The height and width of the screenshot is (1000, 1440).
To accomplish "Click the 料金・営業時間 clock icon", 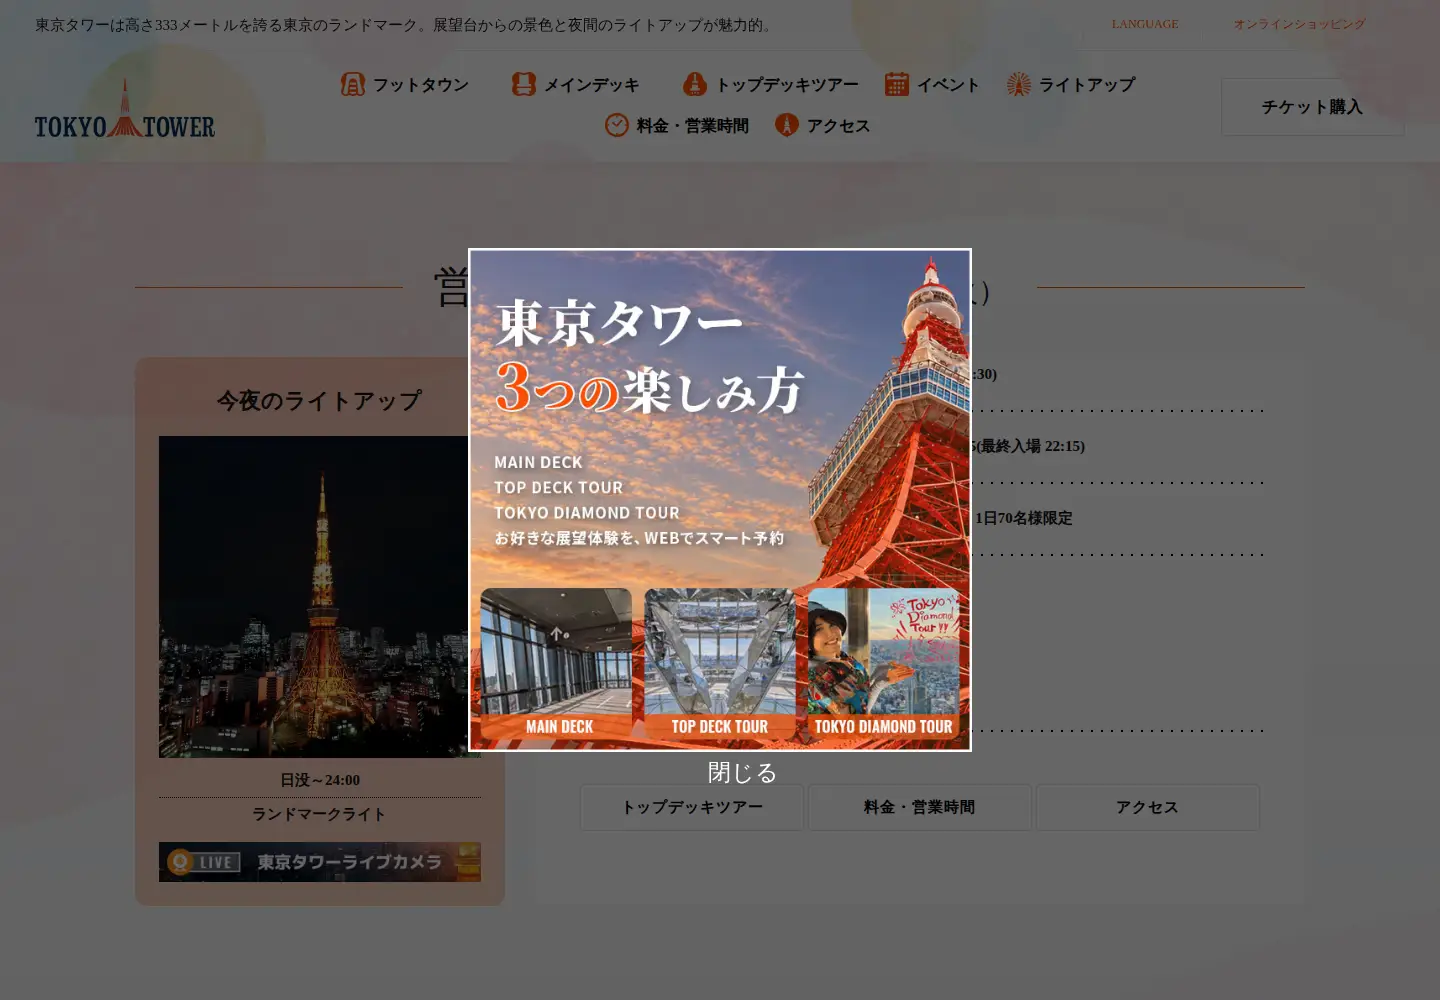I will pos(617,125).
